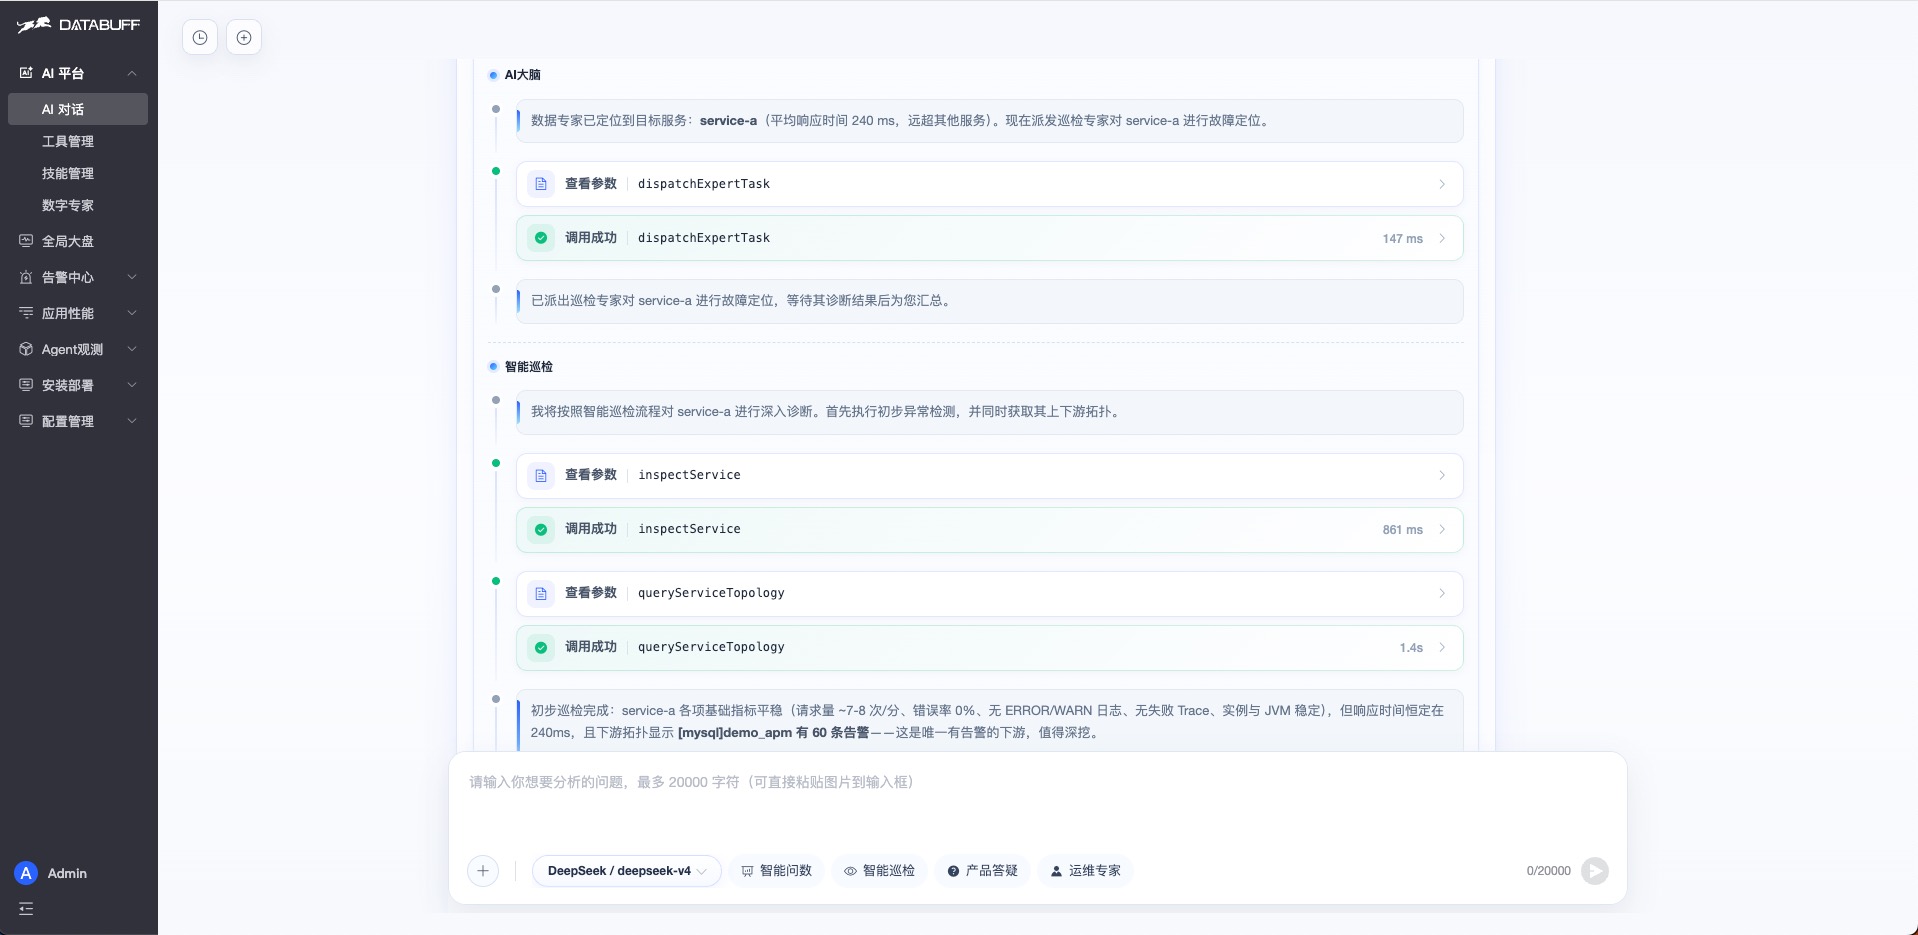Click the 应用性能 sidebar icon
The image size is (1918, 935).
point(26,313)
